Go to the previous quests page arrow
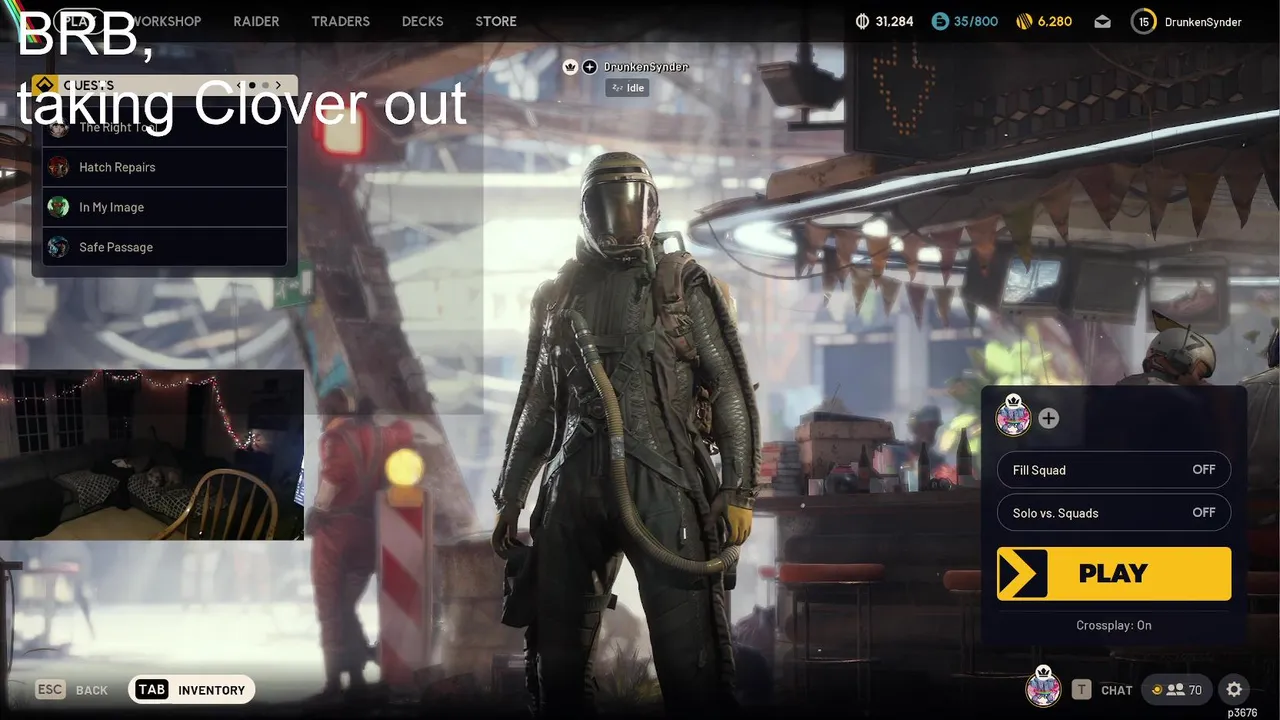This screenshot has height=720, width=1280. 239,85
